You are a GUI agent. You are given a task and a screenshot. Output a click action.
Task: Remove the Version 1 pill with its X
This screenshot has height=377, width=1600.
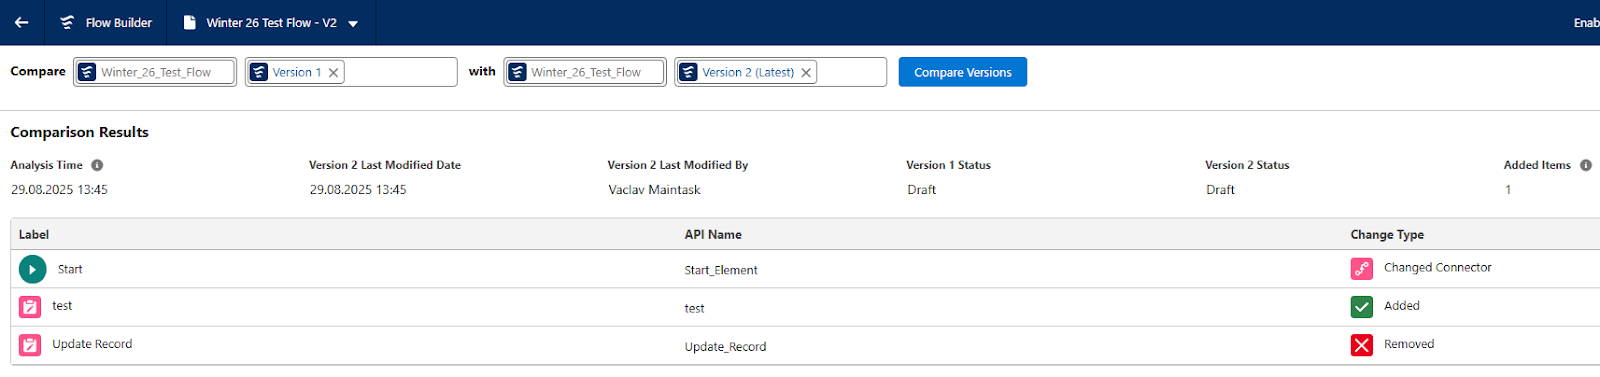(x=334, y=72)
